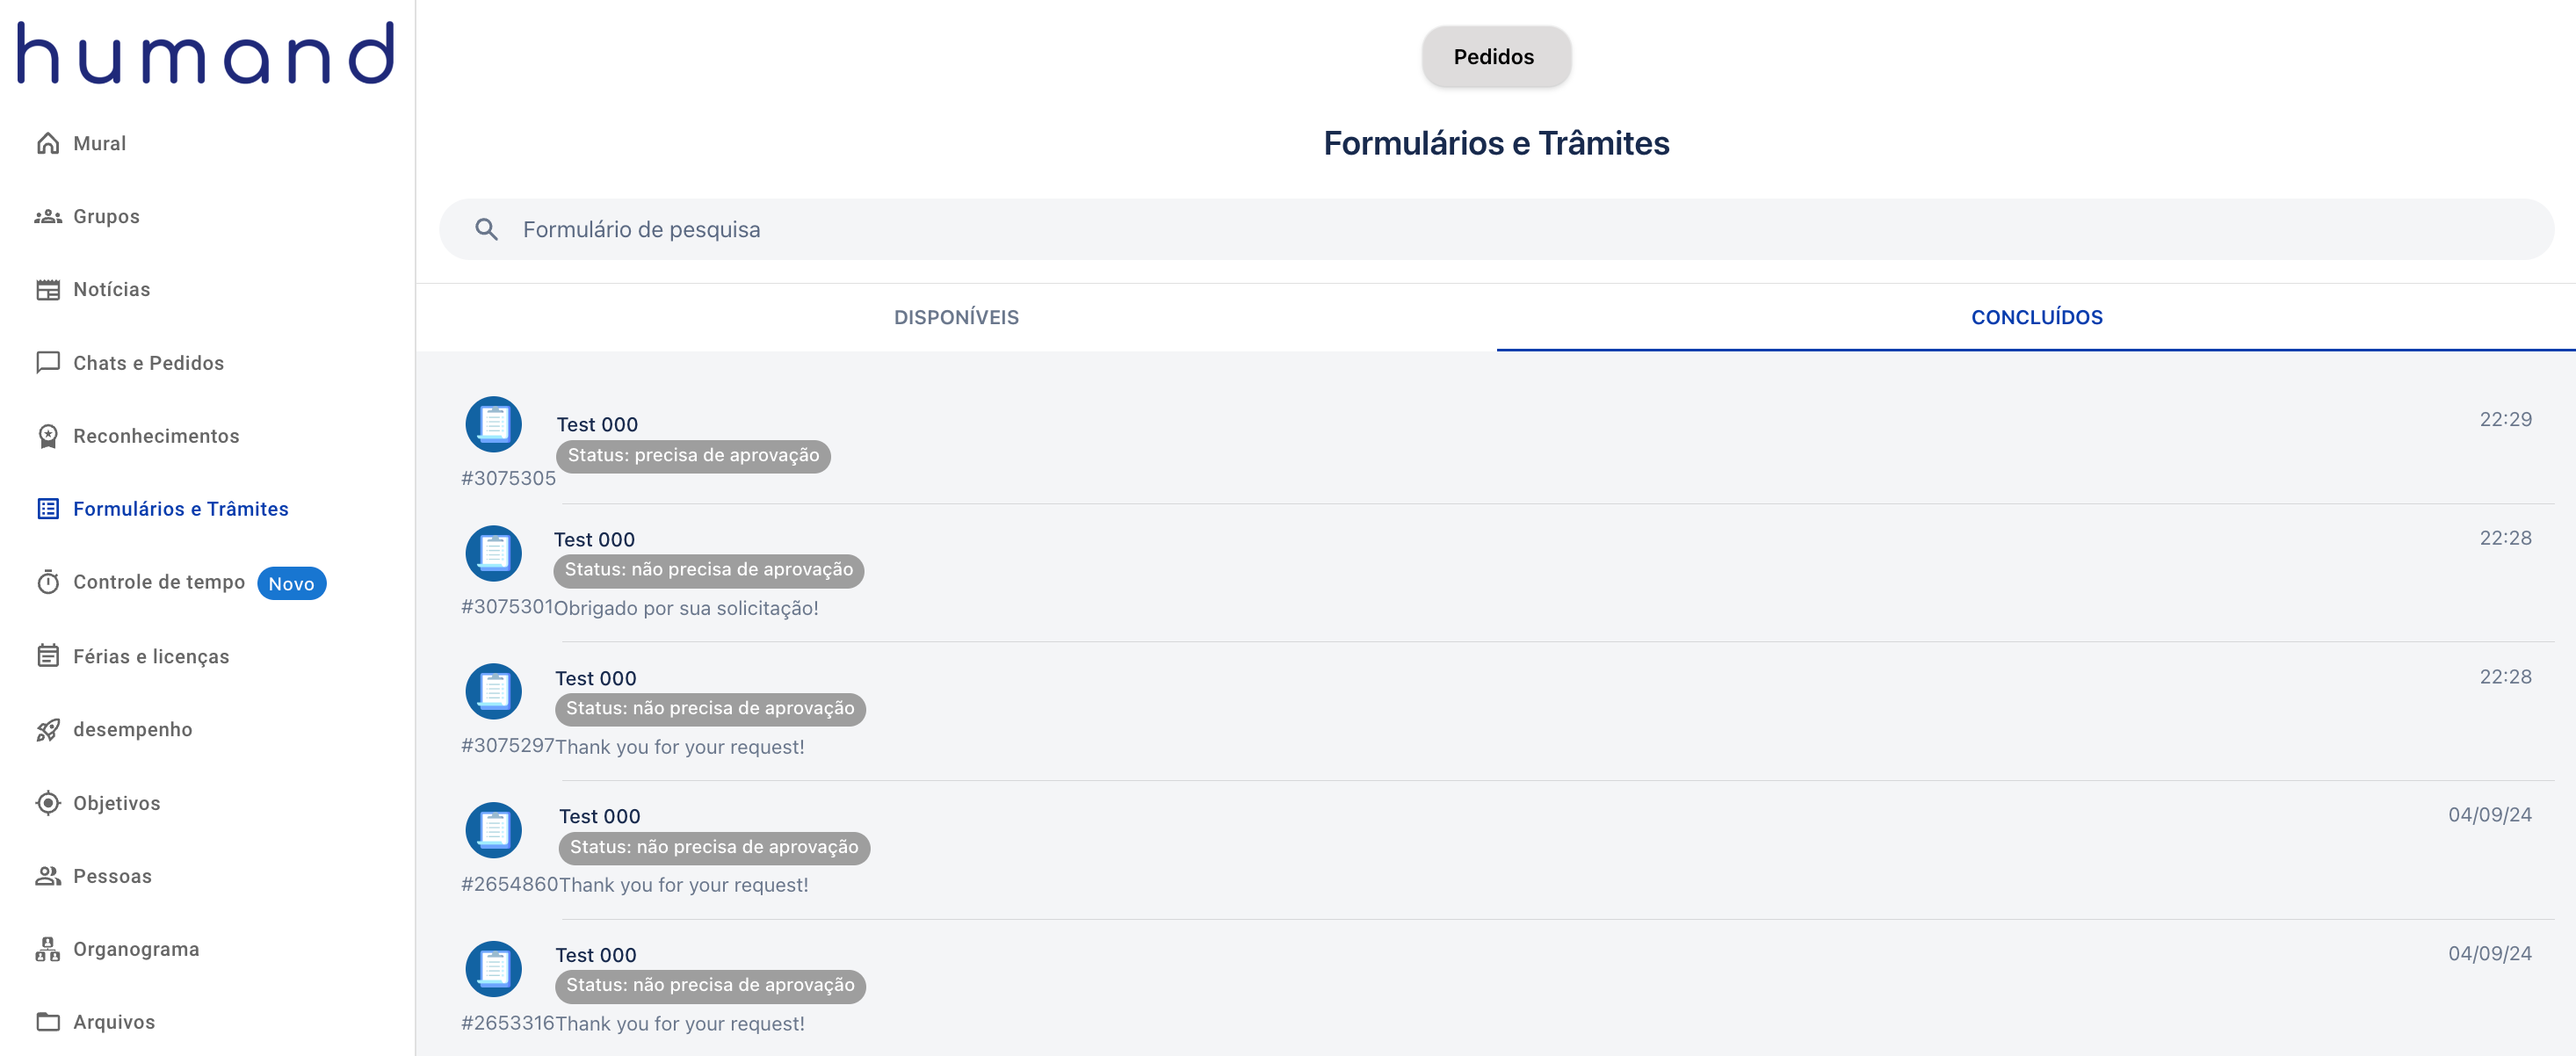Select the CONCLUÍDOS tab
The height and width of the screenshot is (1056, 2576).
(2036, 317)
